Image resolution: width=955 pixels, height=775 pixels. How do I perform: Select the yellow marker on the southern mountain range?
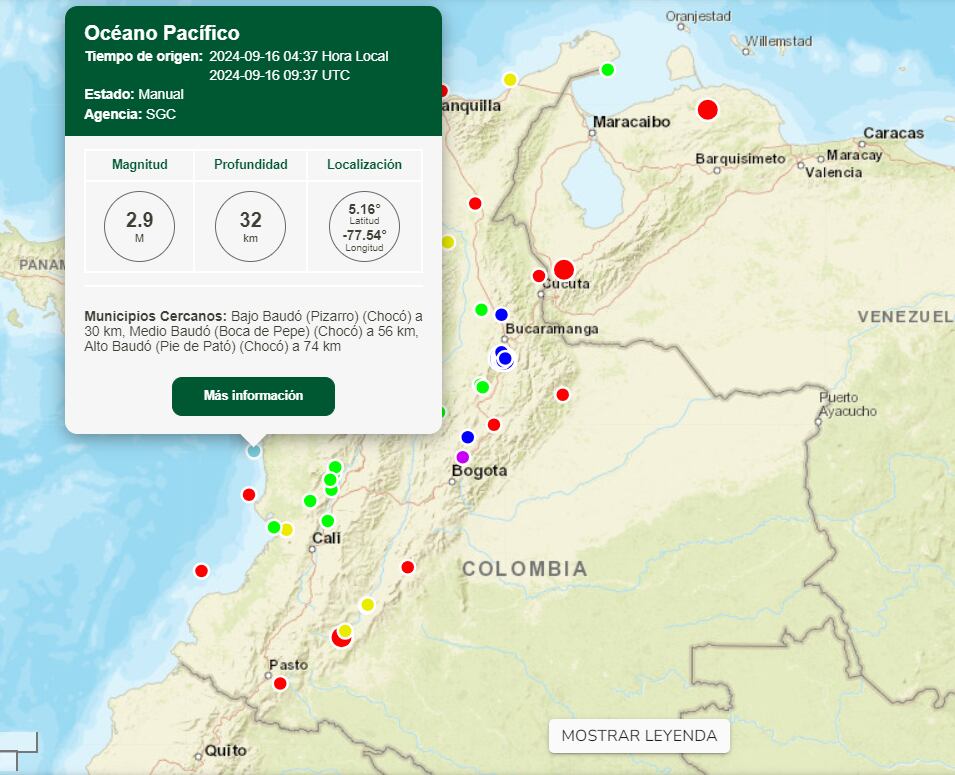pos(368,604)
